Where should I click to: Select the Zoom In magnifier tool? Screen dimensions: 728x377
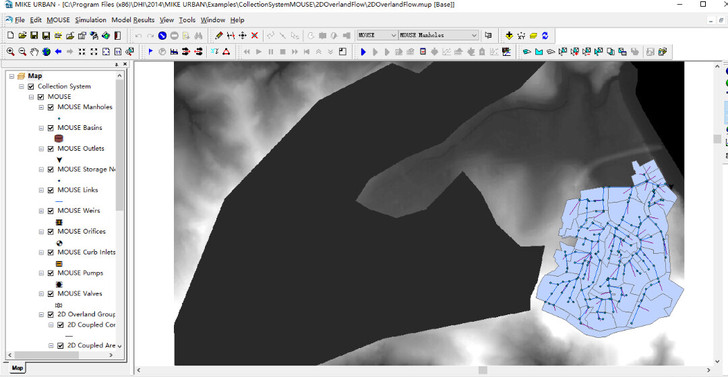[x=10, y=52]
